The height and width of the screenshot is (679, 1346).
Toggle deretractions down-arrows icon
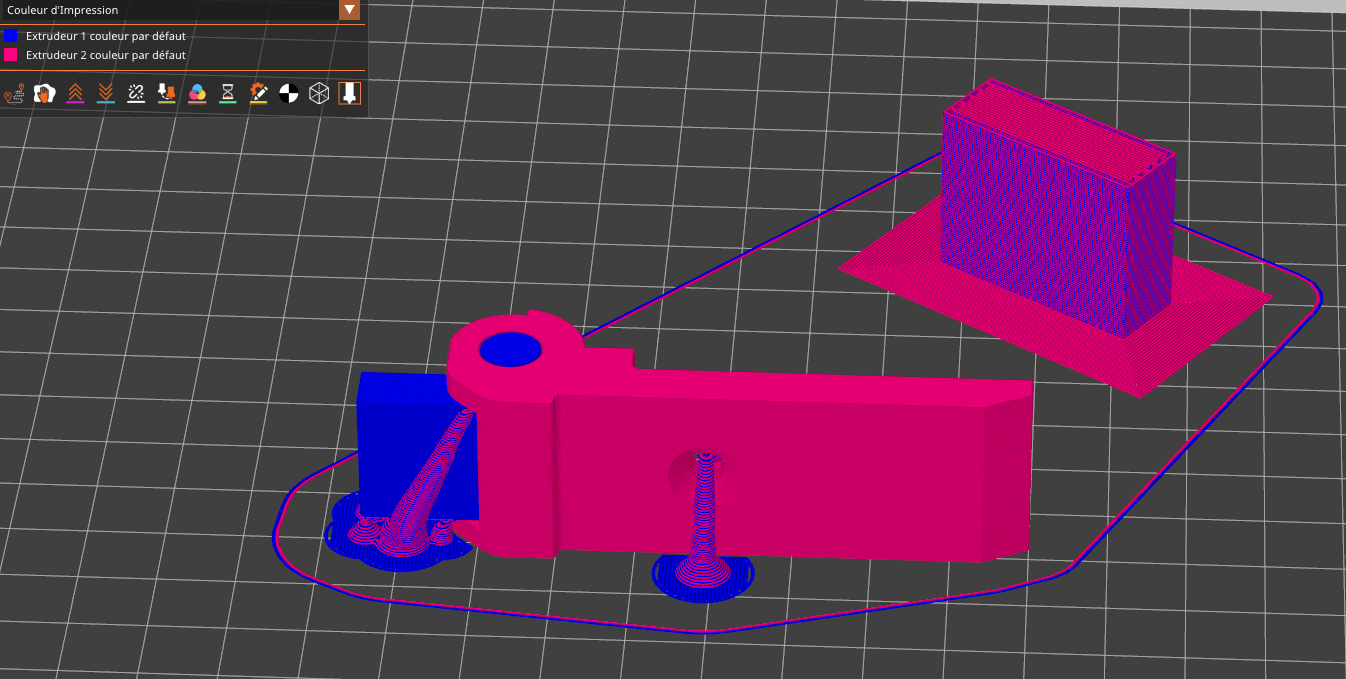pos(105,94)
